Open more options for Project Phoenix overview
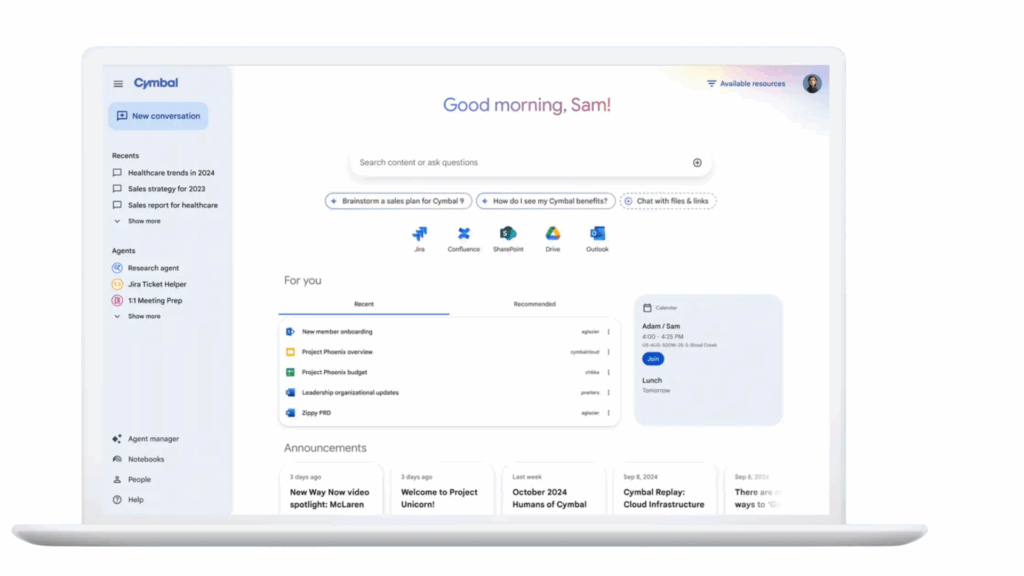Viewport: 1024px width, 576px height. (609, 352)
